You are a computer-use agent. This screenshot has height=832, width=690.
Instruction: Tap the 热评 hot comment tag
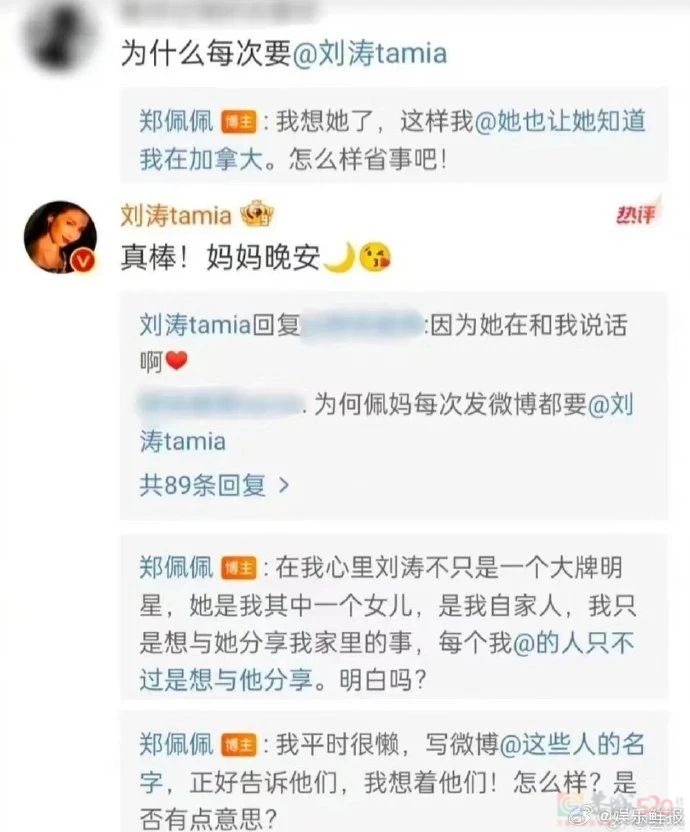tap(636, 214)
